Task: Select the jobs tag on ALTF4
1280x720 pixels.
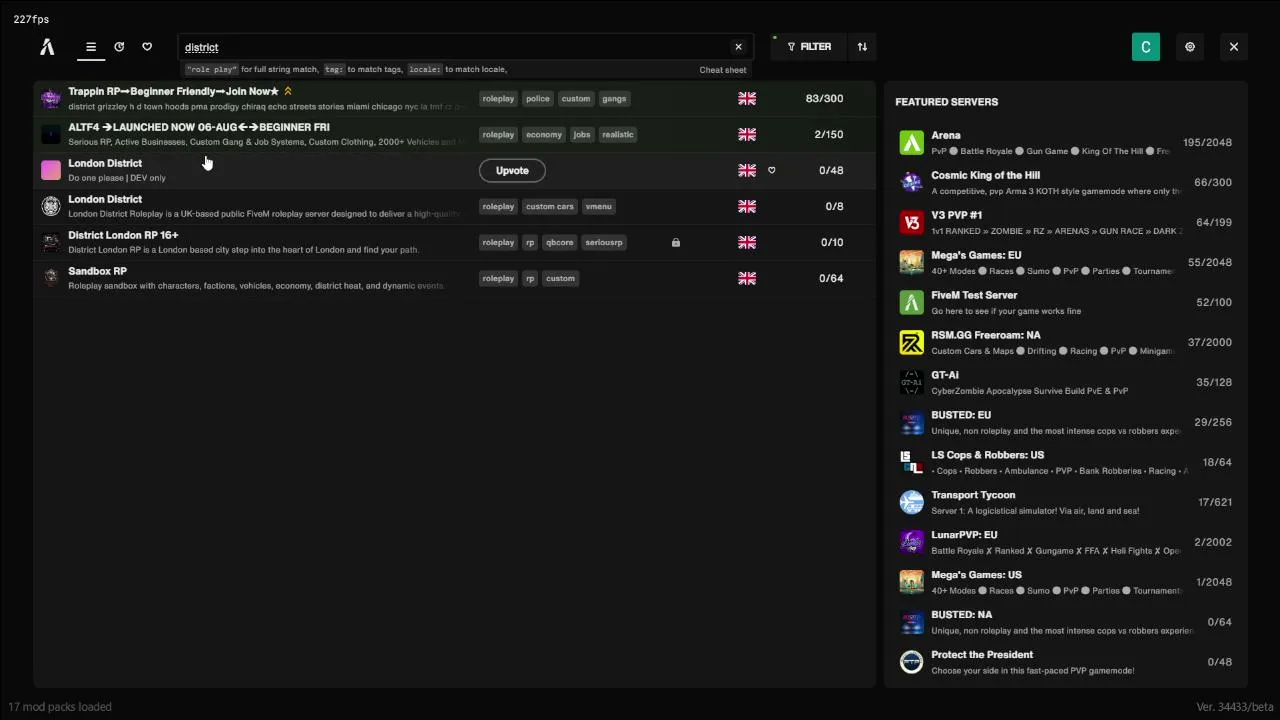Action: click(582, 134)
